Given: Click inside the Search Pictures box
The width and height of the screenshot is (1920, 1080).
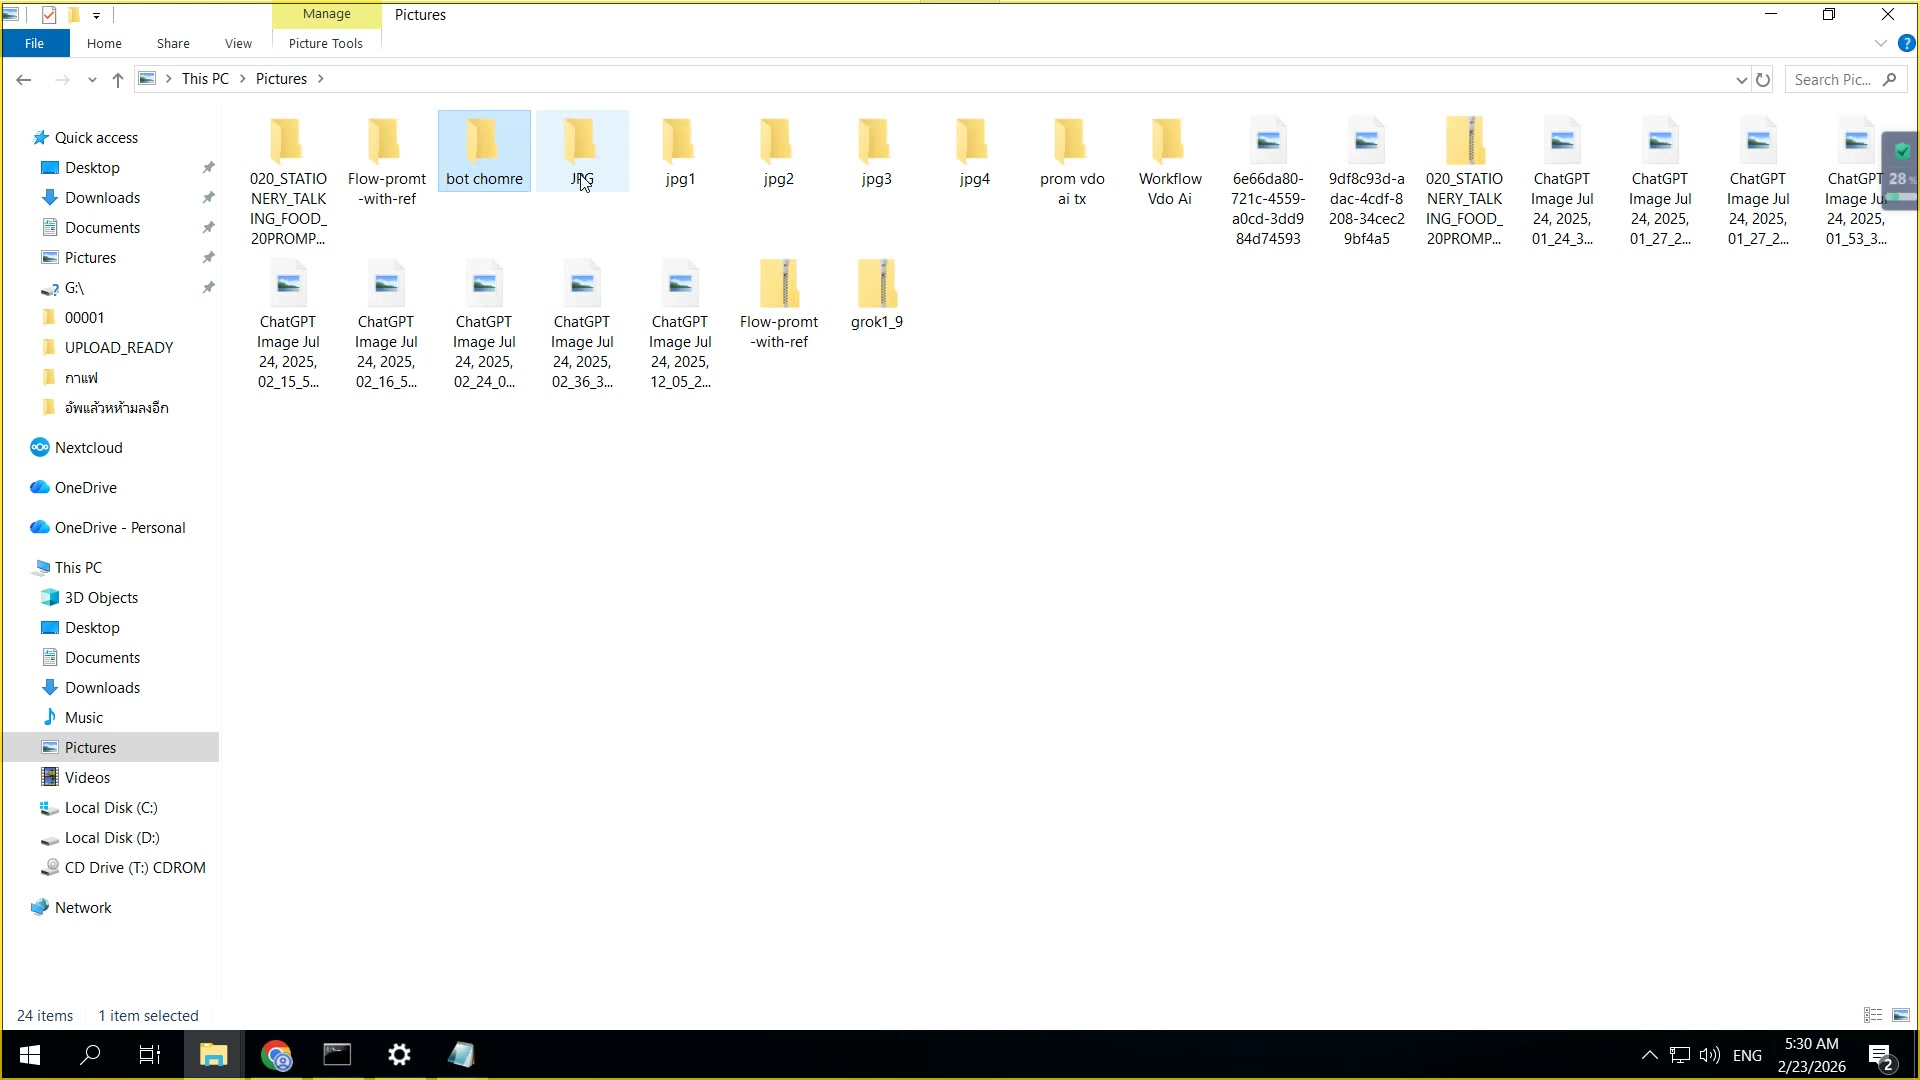Looking at the screenshot, I should pyautogui.click(x=1840, y=79).
